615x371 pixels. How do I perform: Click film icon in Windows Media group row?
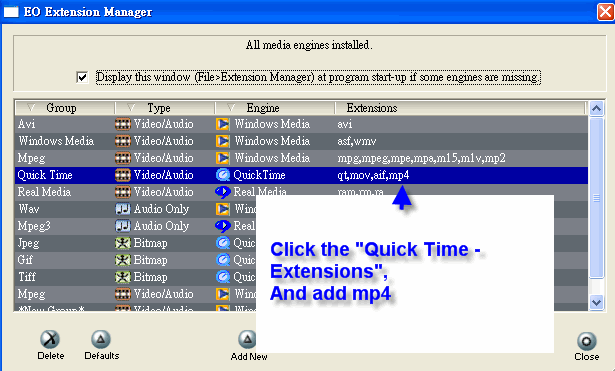tap(122, 141)
